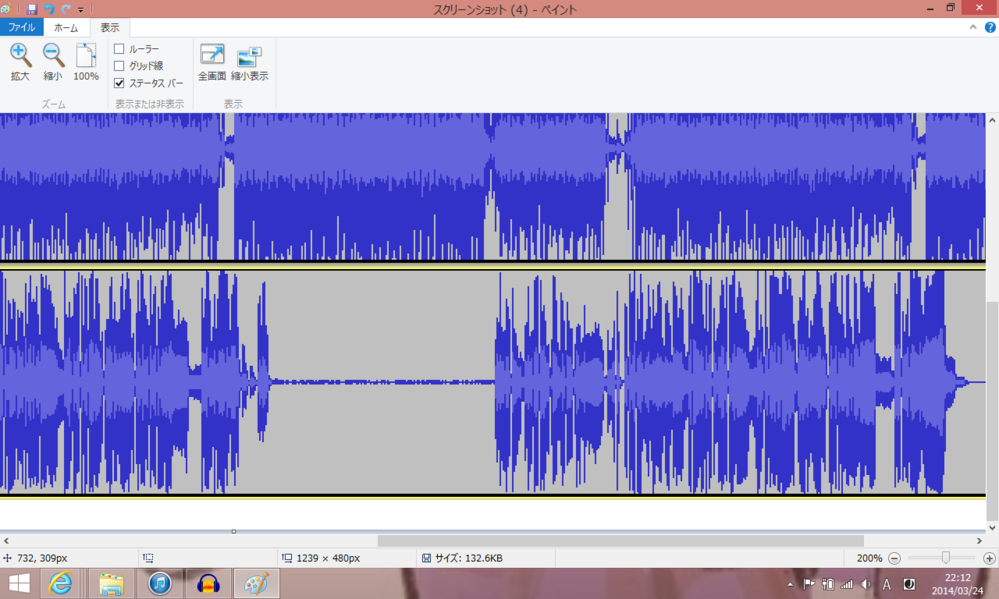Click the status bar zoom out minus button
This screenshot has width=999, height=599.
tap(895, 558)
